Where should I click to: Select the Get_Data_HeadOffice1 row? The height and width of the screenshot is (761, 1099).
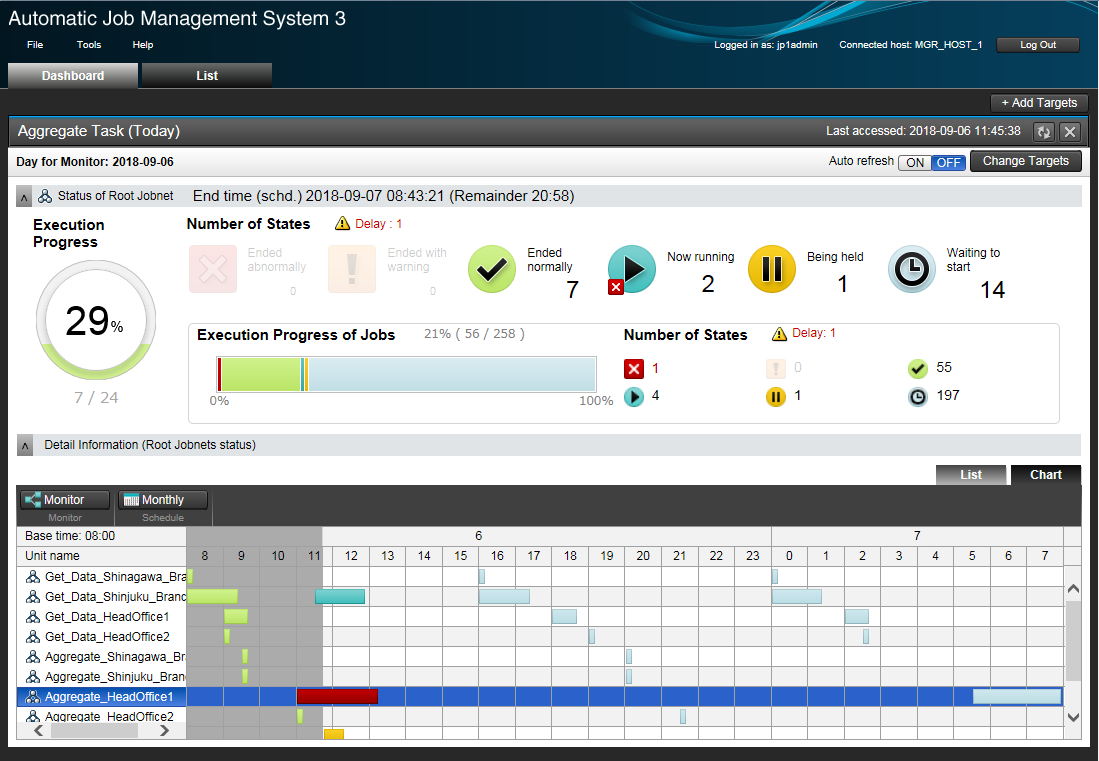pyautogui.click(x=540, y=617)
